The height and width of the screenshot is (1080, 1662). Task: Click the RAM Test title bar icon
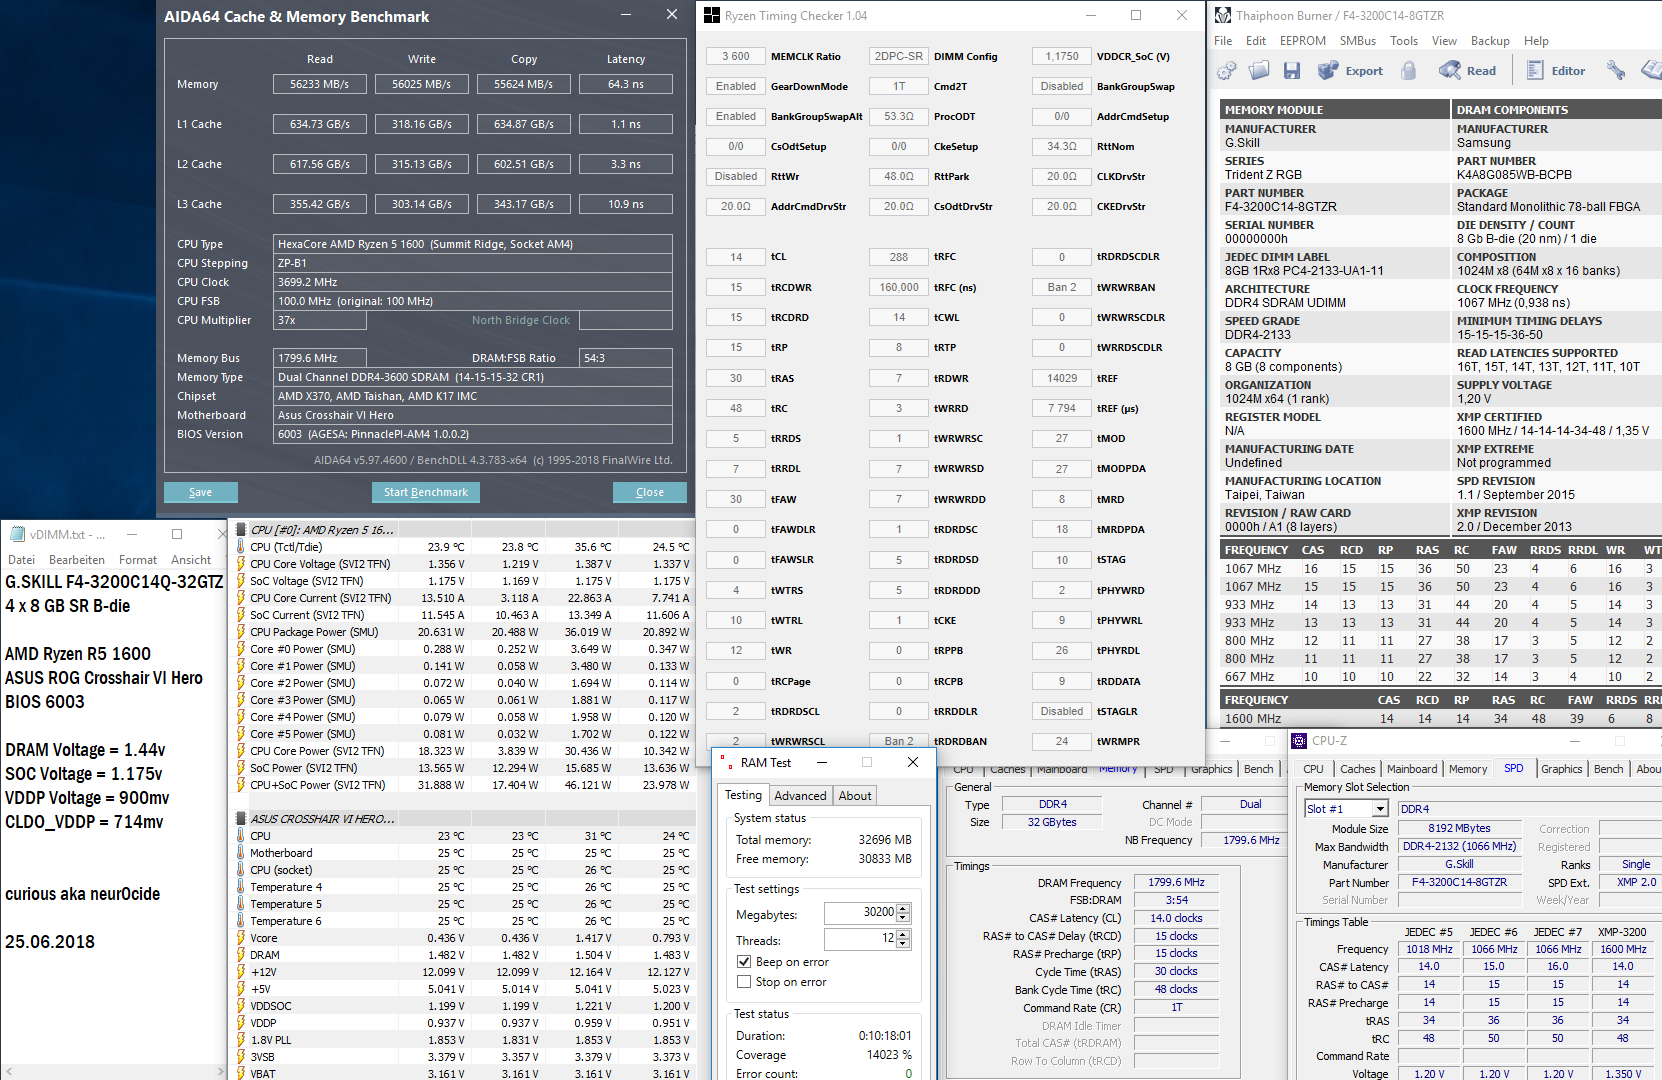tap(726, 762)
